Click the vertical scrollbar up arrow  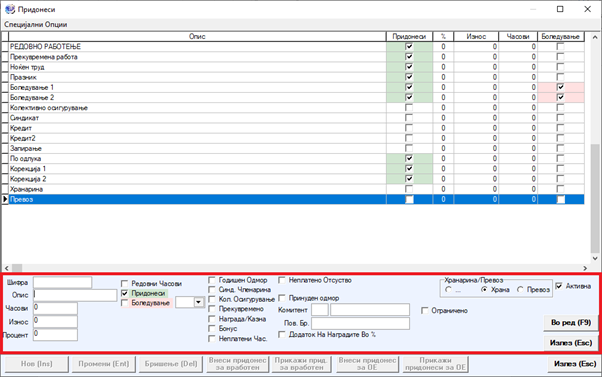pos(595,37)
